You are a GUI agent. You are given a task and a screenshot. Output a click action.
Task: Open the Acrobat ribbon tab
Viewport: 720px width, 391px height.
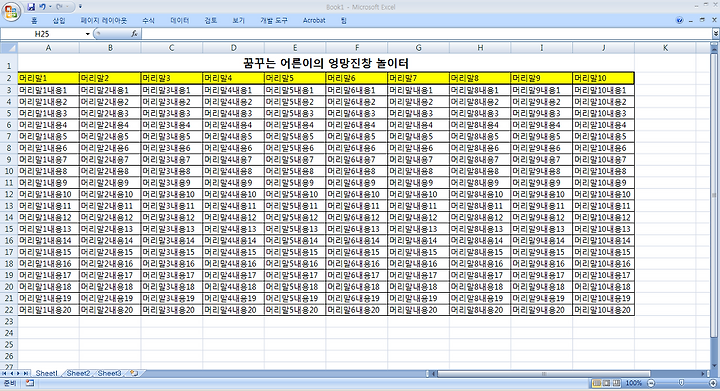click(x=314, y=21)
